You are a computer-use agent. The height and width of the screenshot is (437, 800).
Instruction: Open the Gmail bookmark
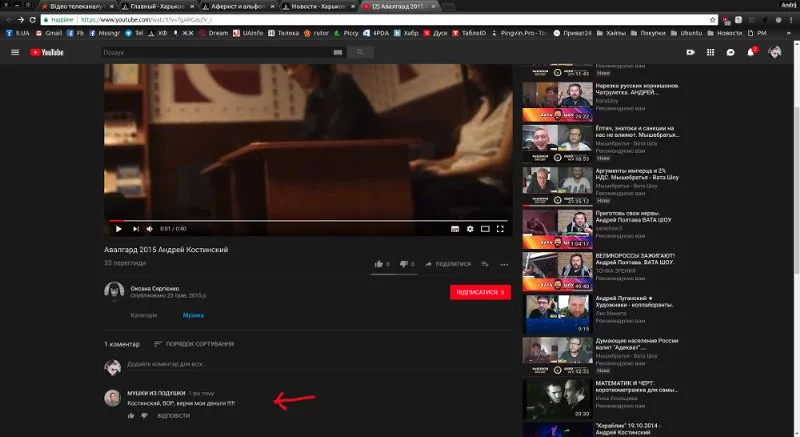[x=49, y=33]
